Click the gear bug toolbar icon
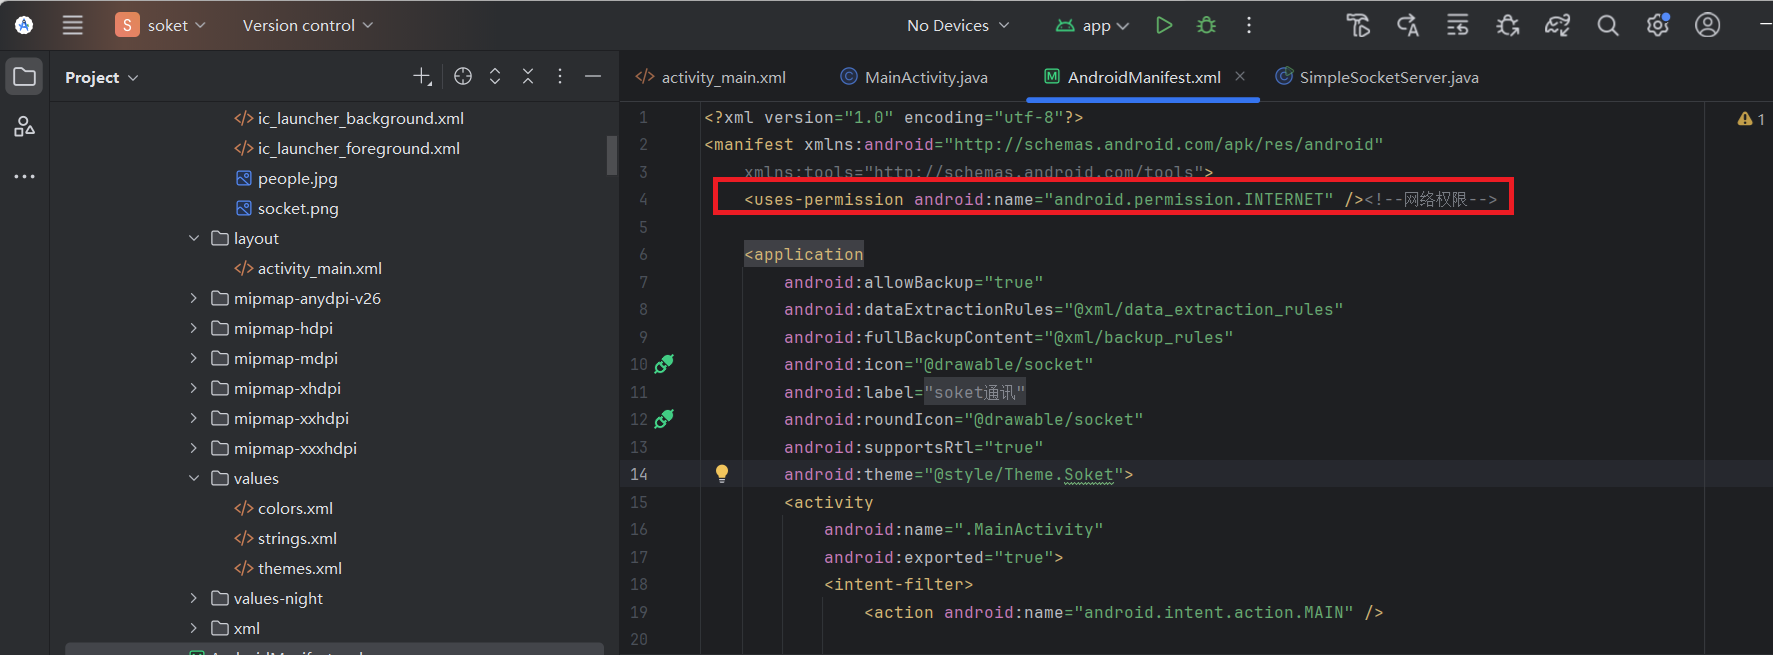Image resolution: width=1773 pixels, height=655 pixels. 1508,25
